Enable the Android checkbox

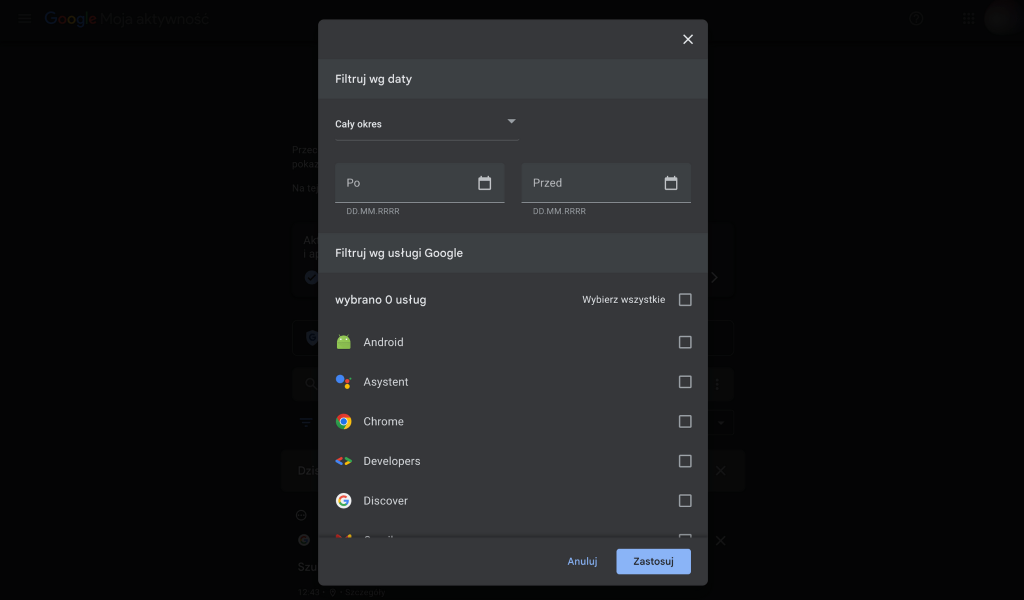tap(685, 342)
